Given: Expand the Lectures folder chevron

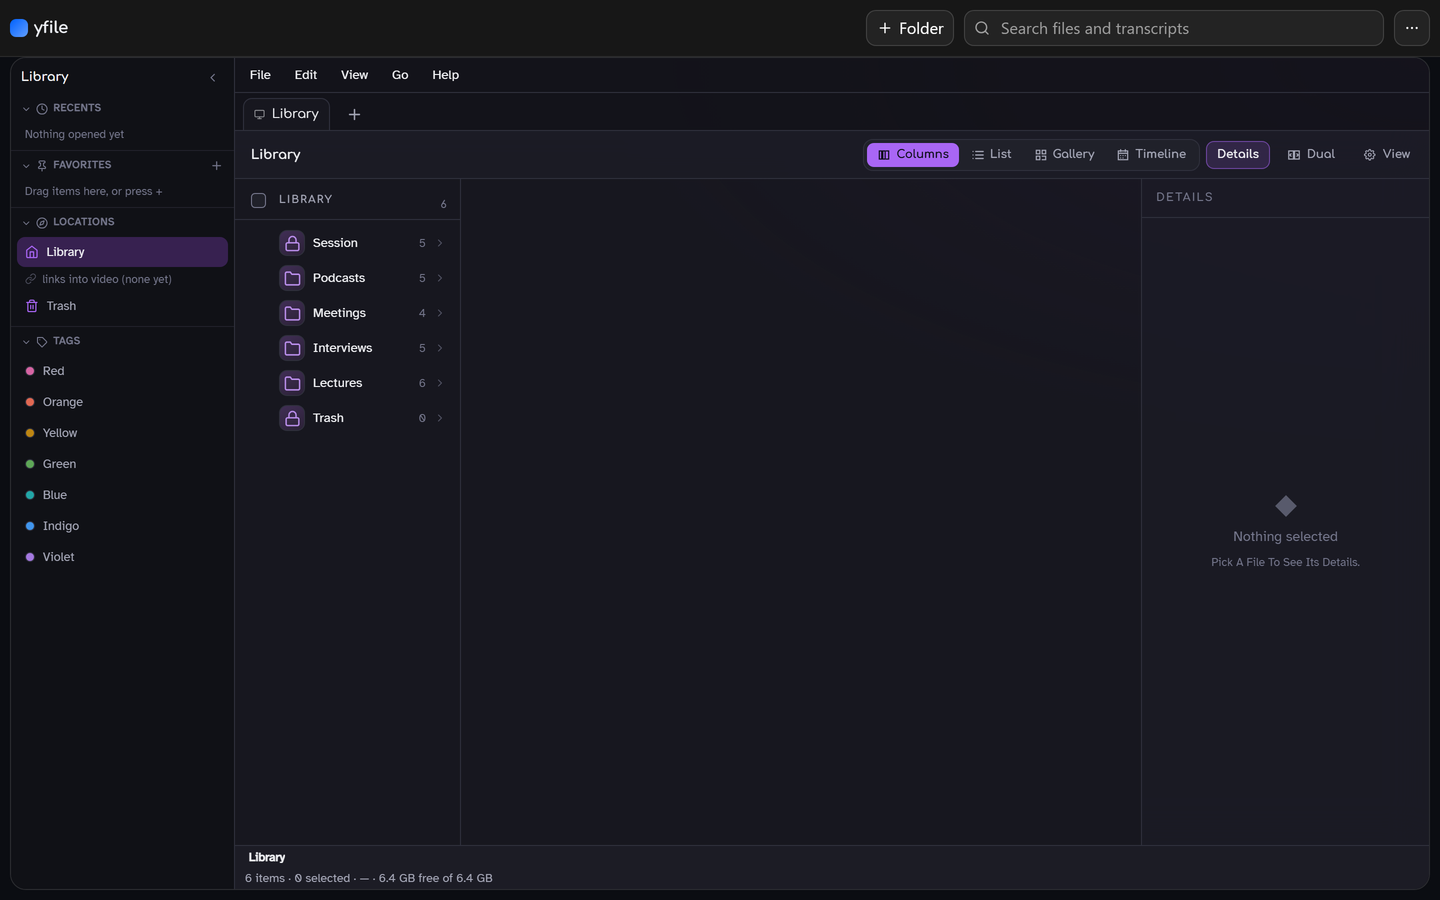Looking at the screenshot, I should pos(440,383).
